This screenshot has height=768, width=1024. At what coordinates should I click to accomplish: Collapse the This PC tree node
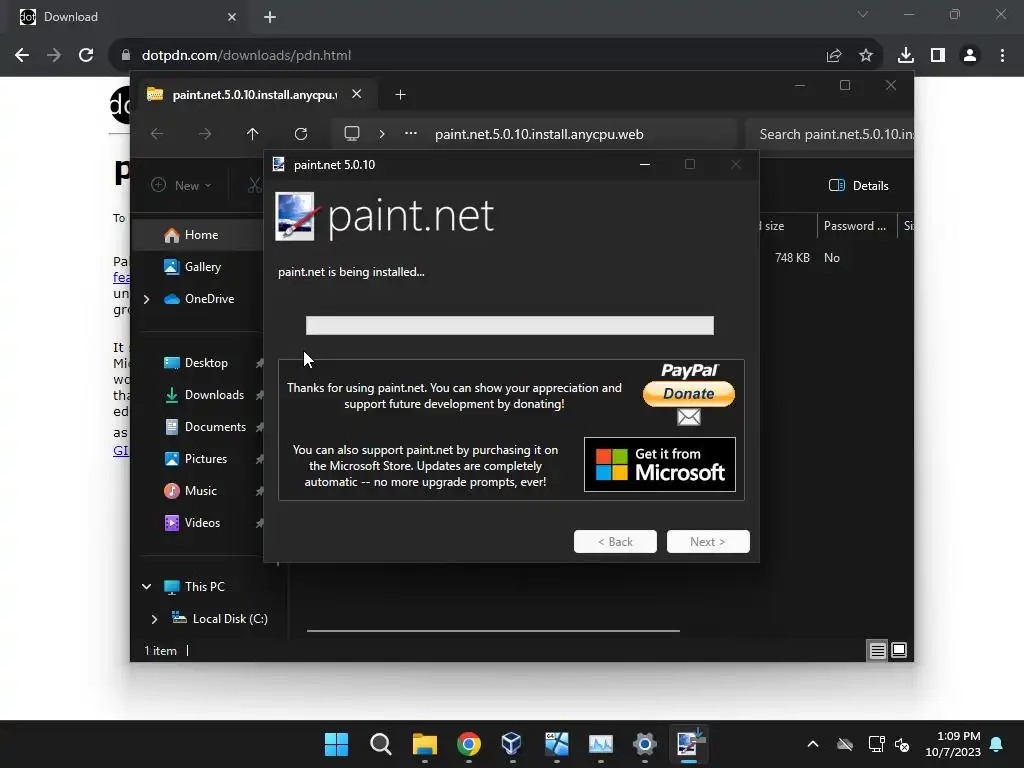coord(147,586)
